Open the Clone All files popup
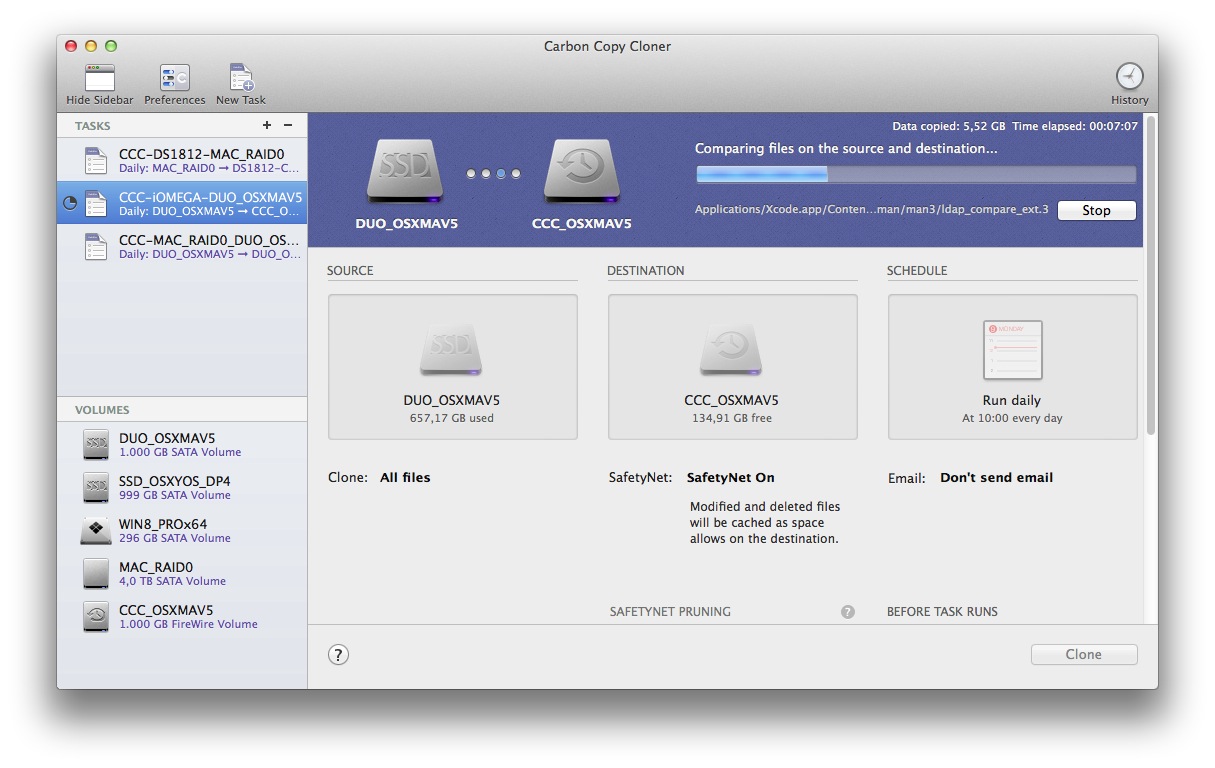 tap(405, 477)
